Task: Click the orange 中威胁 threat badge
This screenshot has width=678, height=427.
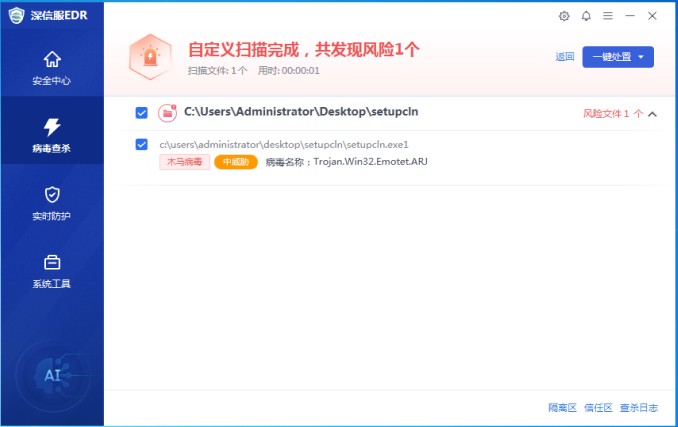Action: tap(236, 162)
